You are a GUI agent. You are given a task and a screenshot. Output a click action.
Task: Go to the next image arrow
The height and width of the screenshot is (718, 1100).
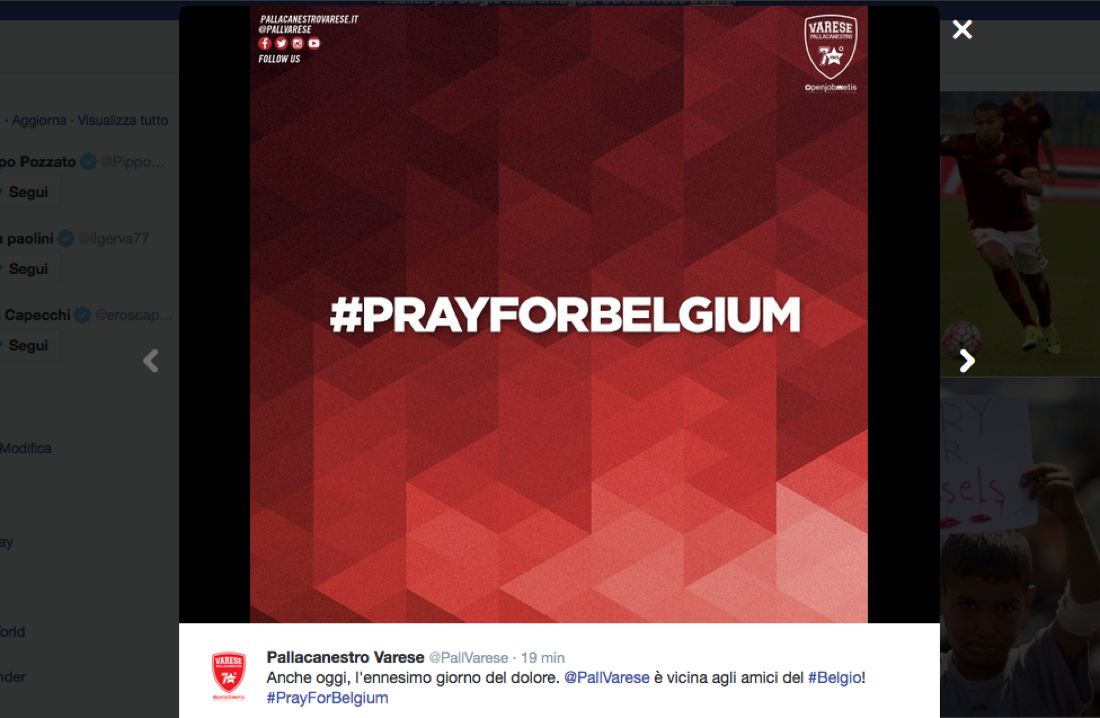click(x=967, y=361)
